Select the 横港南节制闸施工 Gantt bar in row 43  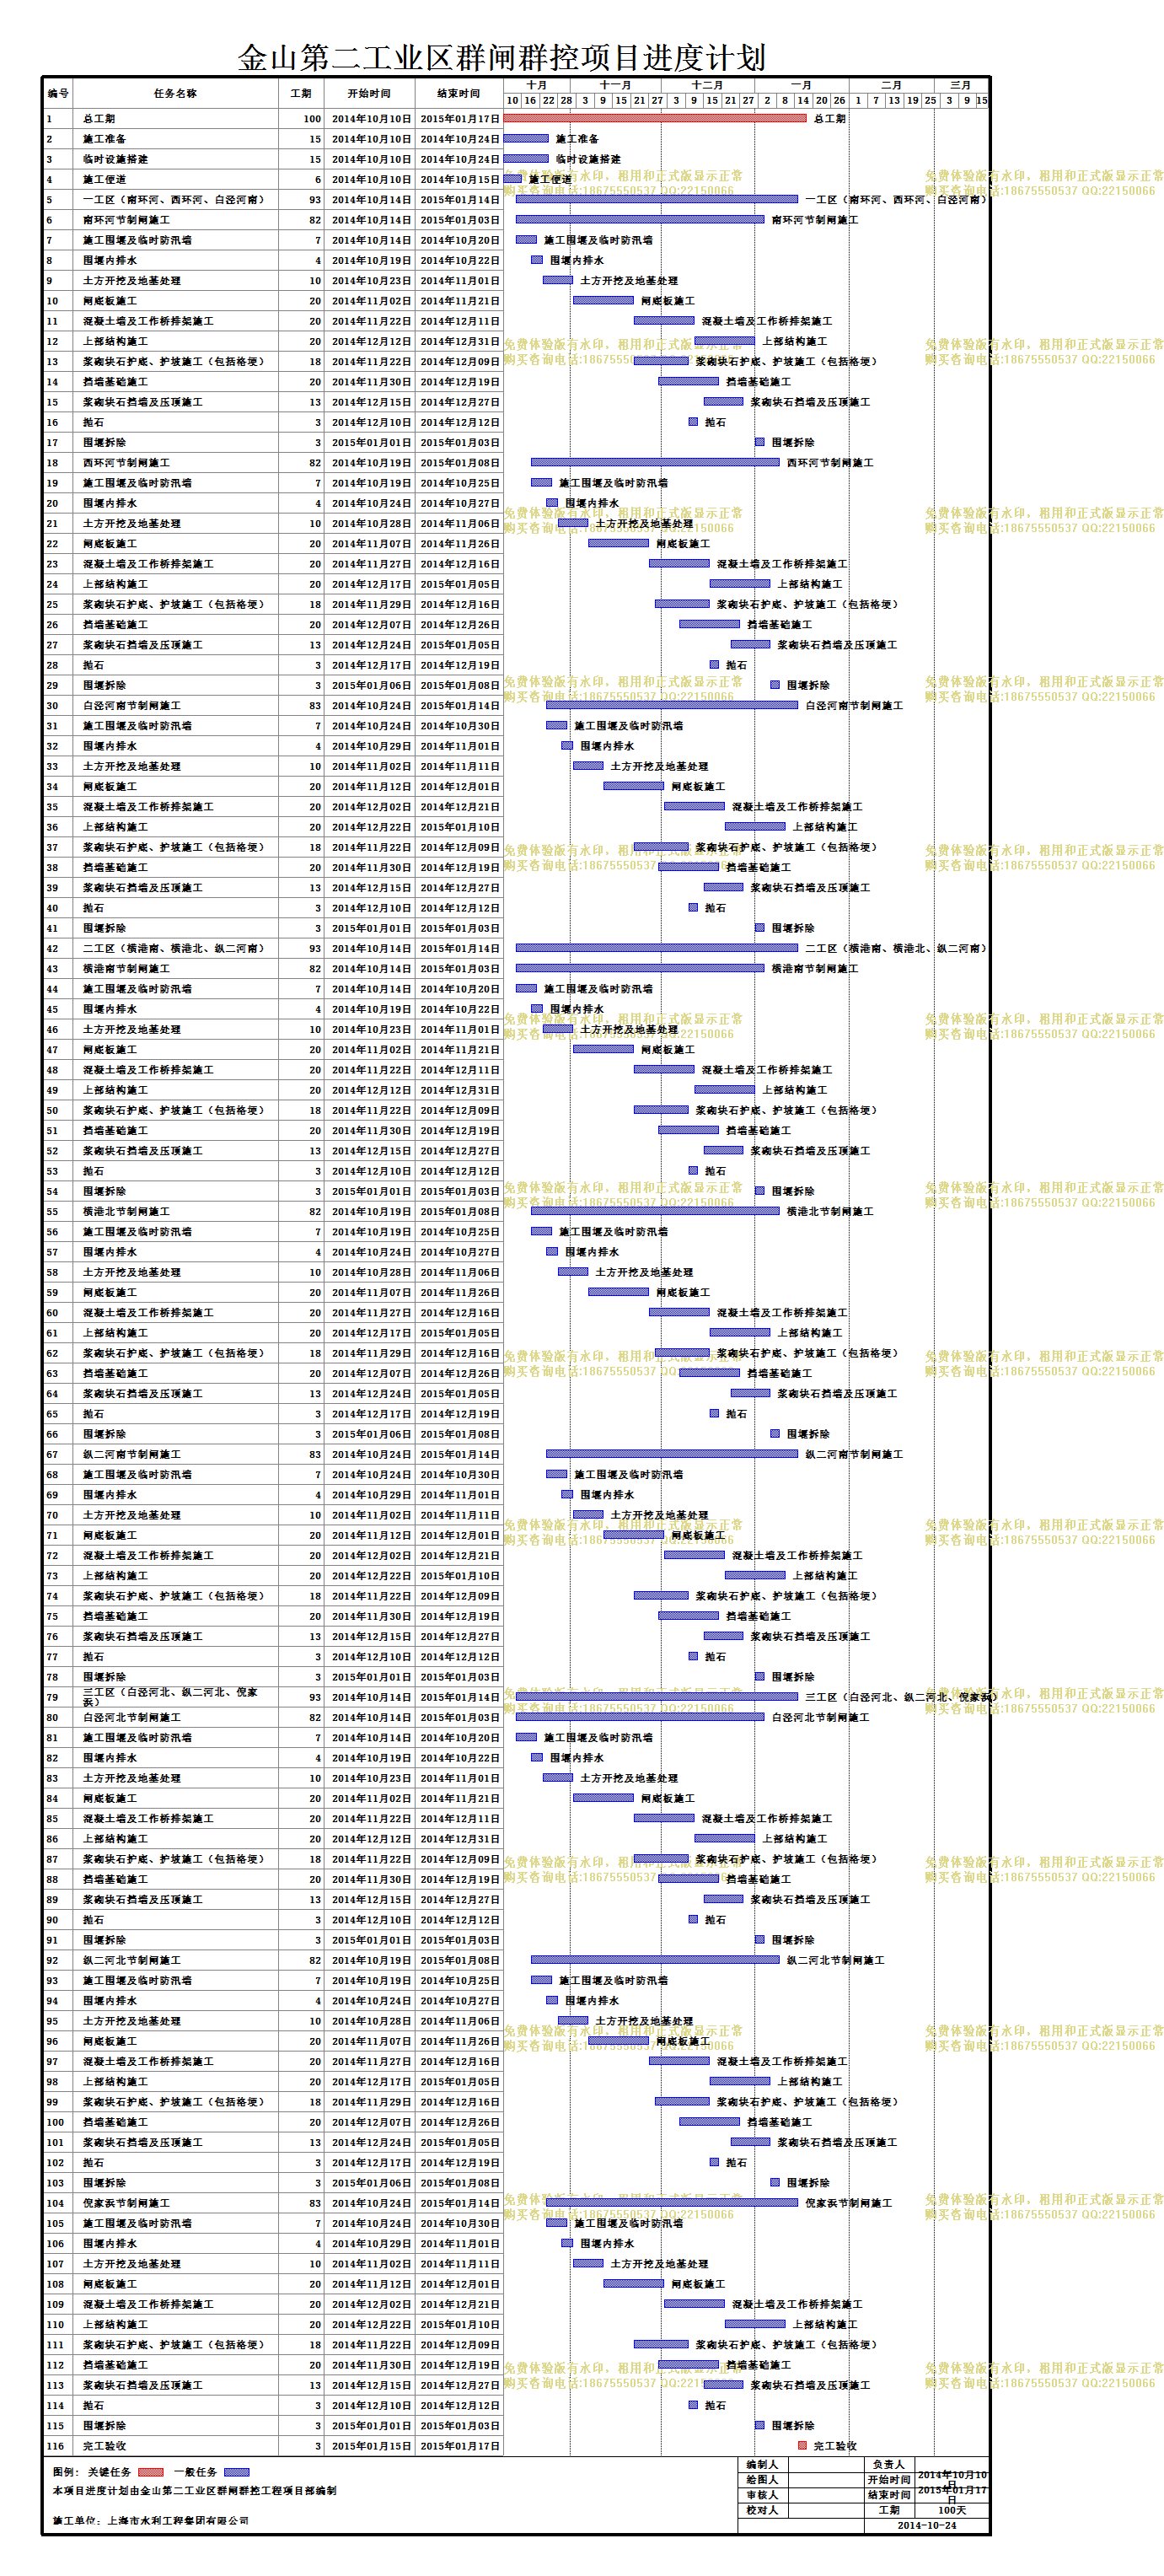(x=640, y=968)
